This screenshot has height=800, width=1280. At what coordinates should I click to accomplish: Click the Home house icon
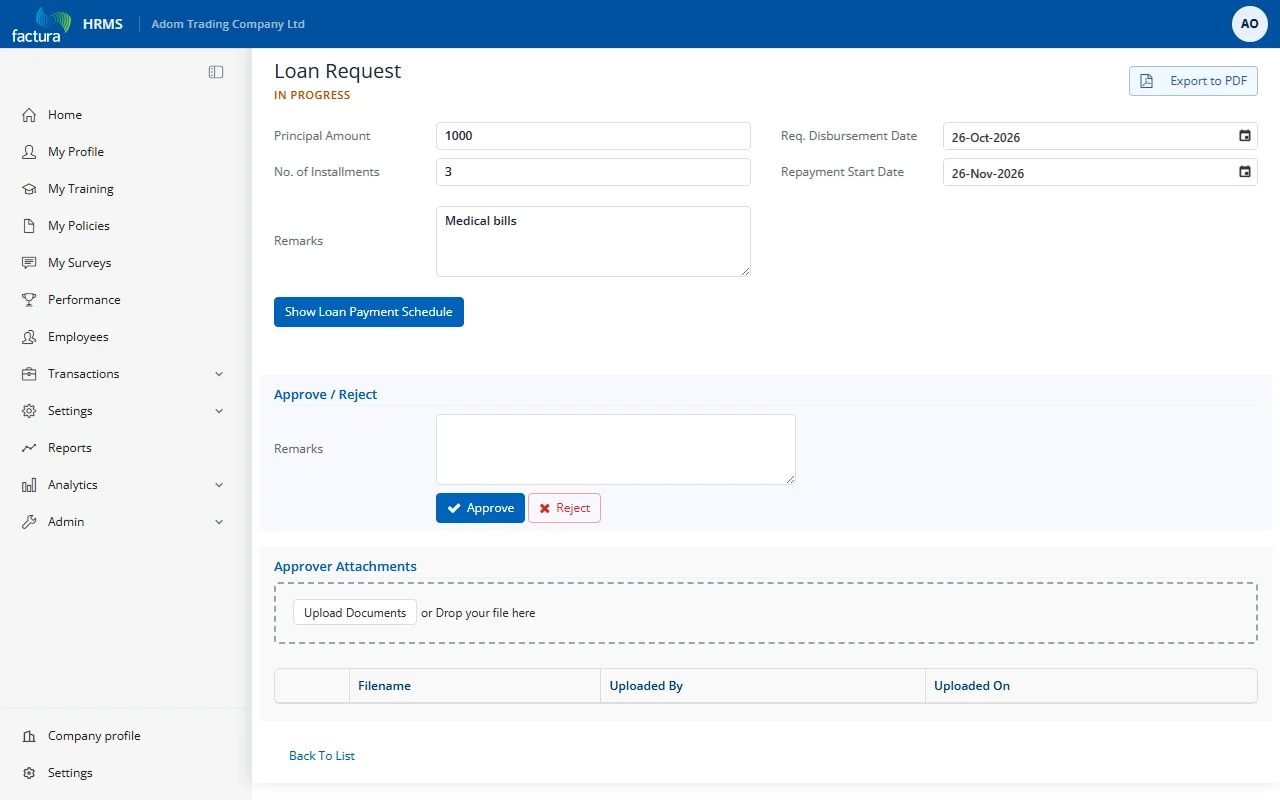29,115
